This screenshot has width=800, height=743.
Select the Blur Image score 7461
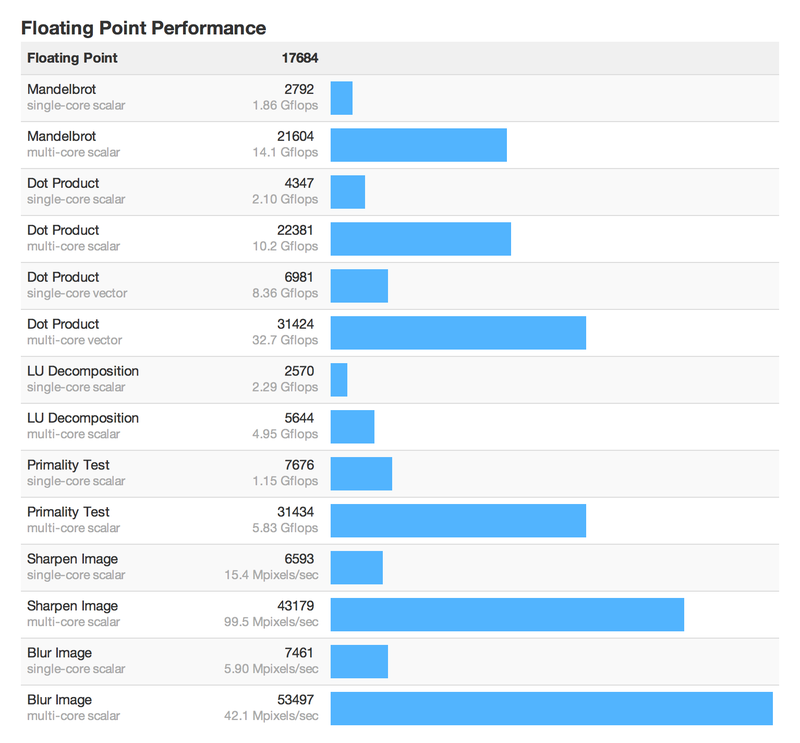pyautogui.click(x=299, y=653)
